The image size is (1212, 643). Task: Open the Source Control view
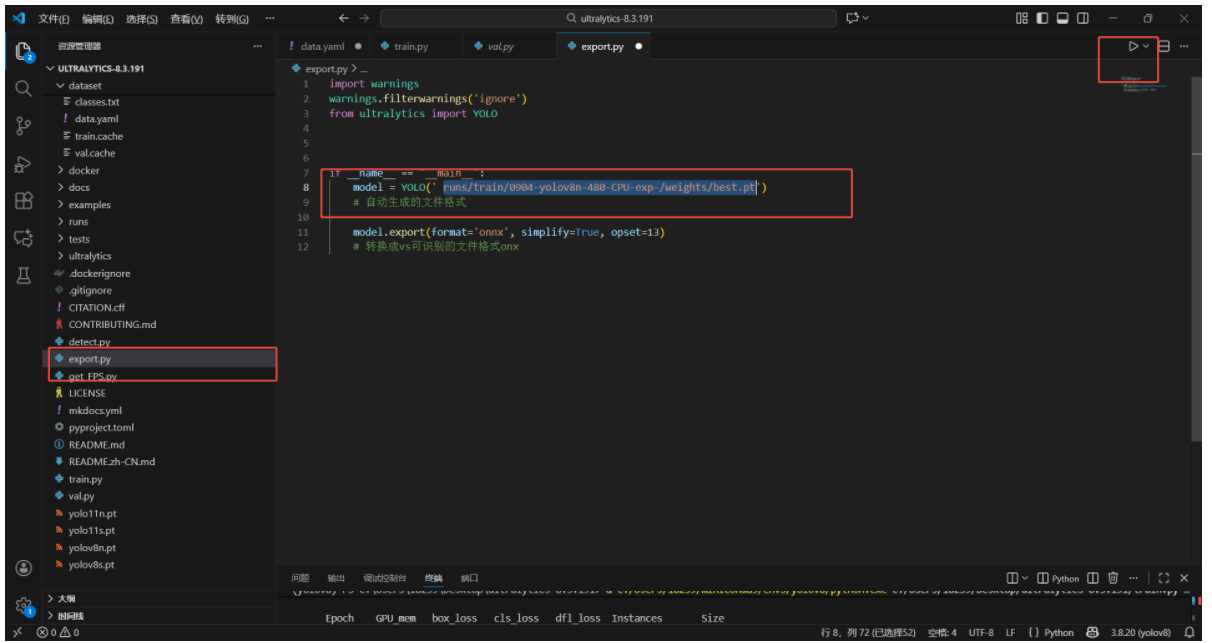23,126
